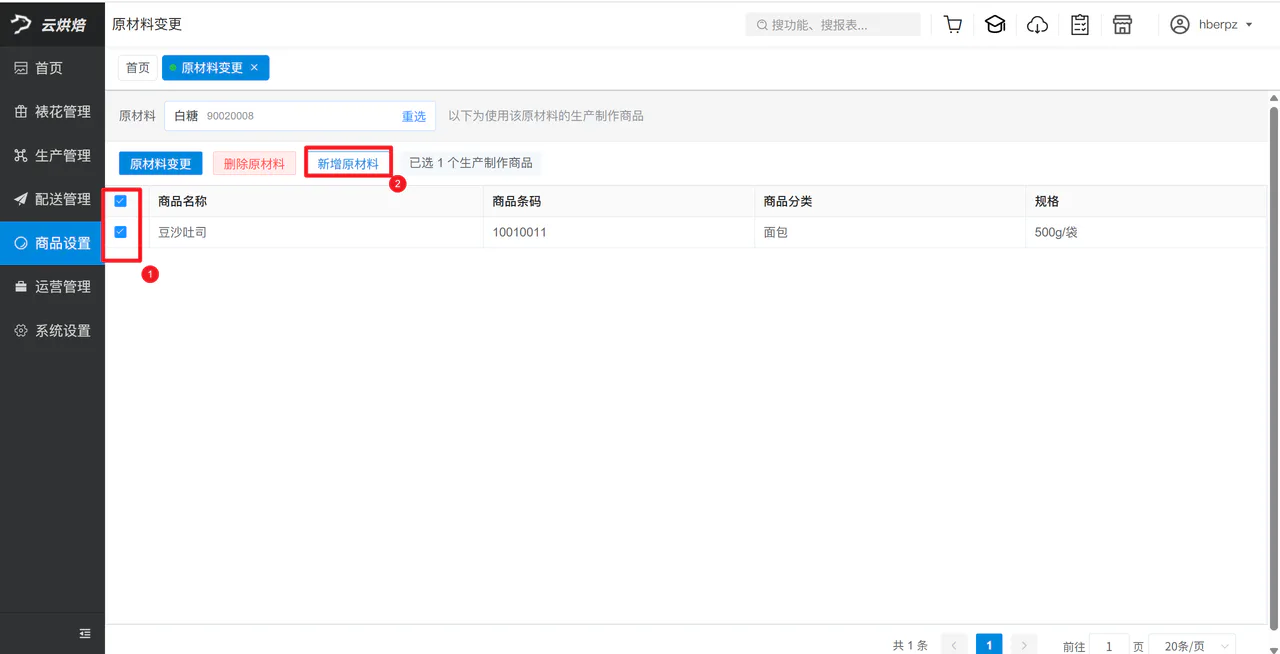Click the vertical scrollbar up arrow
1280x654 pixels.
(x=1273, y=99)
